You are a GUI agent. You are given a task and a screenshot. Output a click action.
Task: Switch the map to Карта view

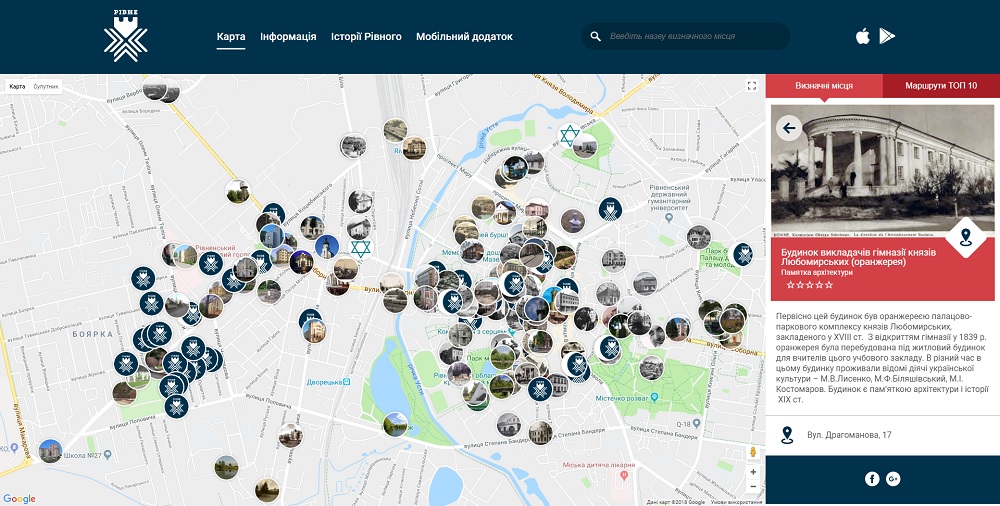click(17, 87)
